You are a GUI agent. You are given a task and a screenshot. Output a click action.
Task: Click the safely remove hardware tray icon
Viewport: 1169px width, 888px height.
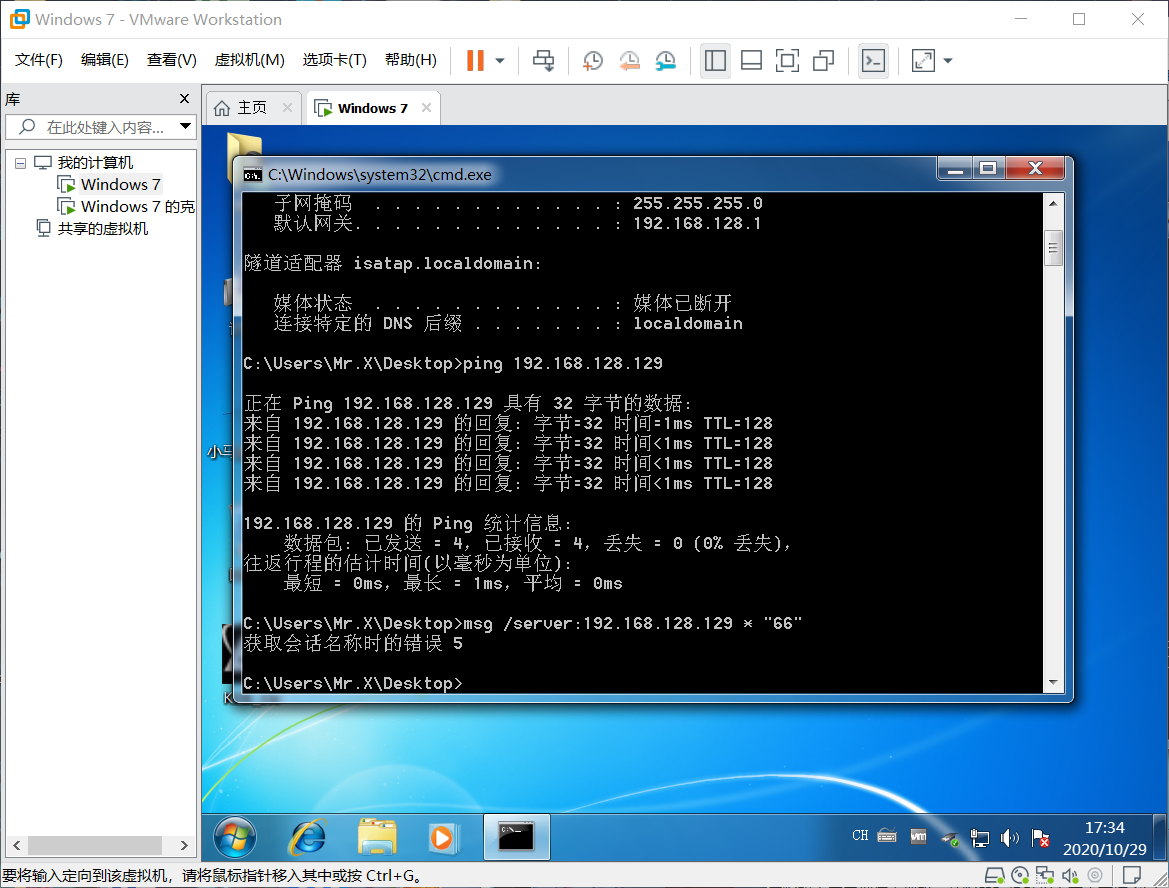pos(949,838)
